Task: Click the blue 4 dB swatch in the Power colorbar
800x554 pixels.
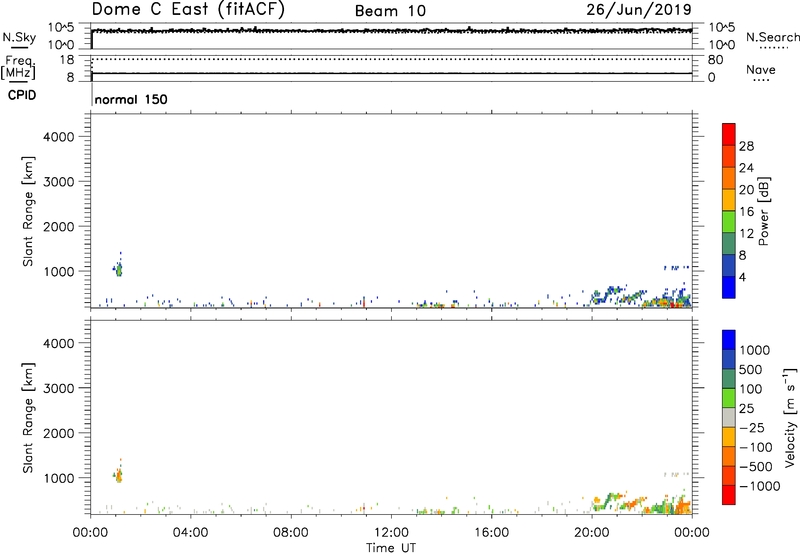Action: (x=729, y=287)
